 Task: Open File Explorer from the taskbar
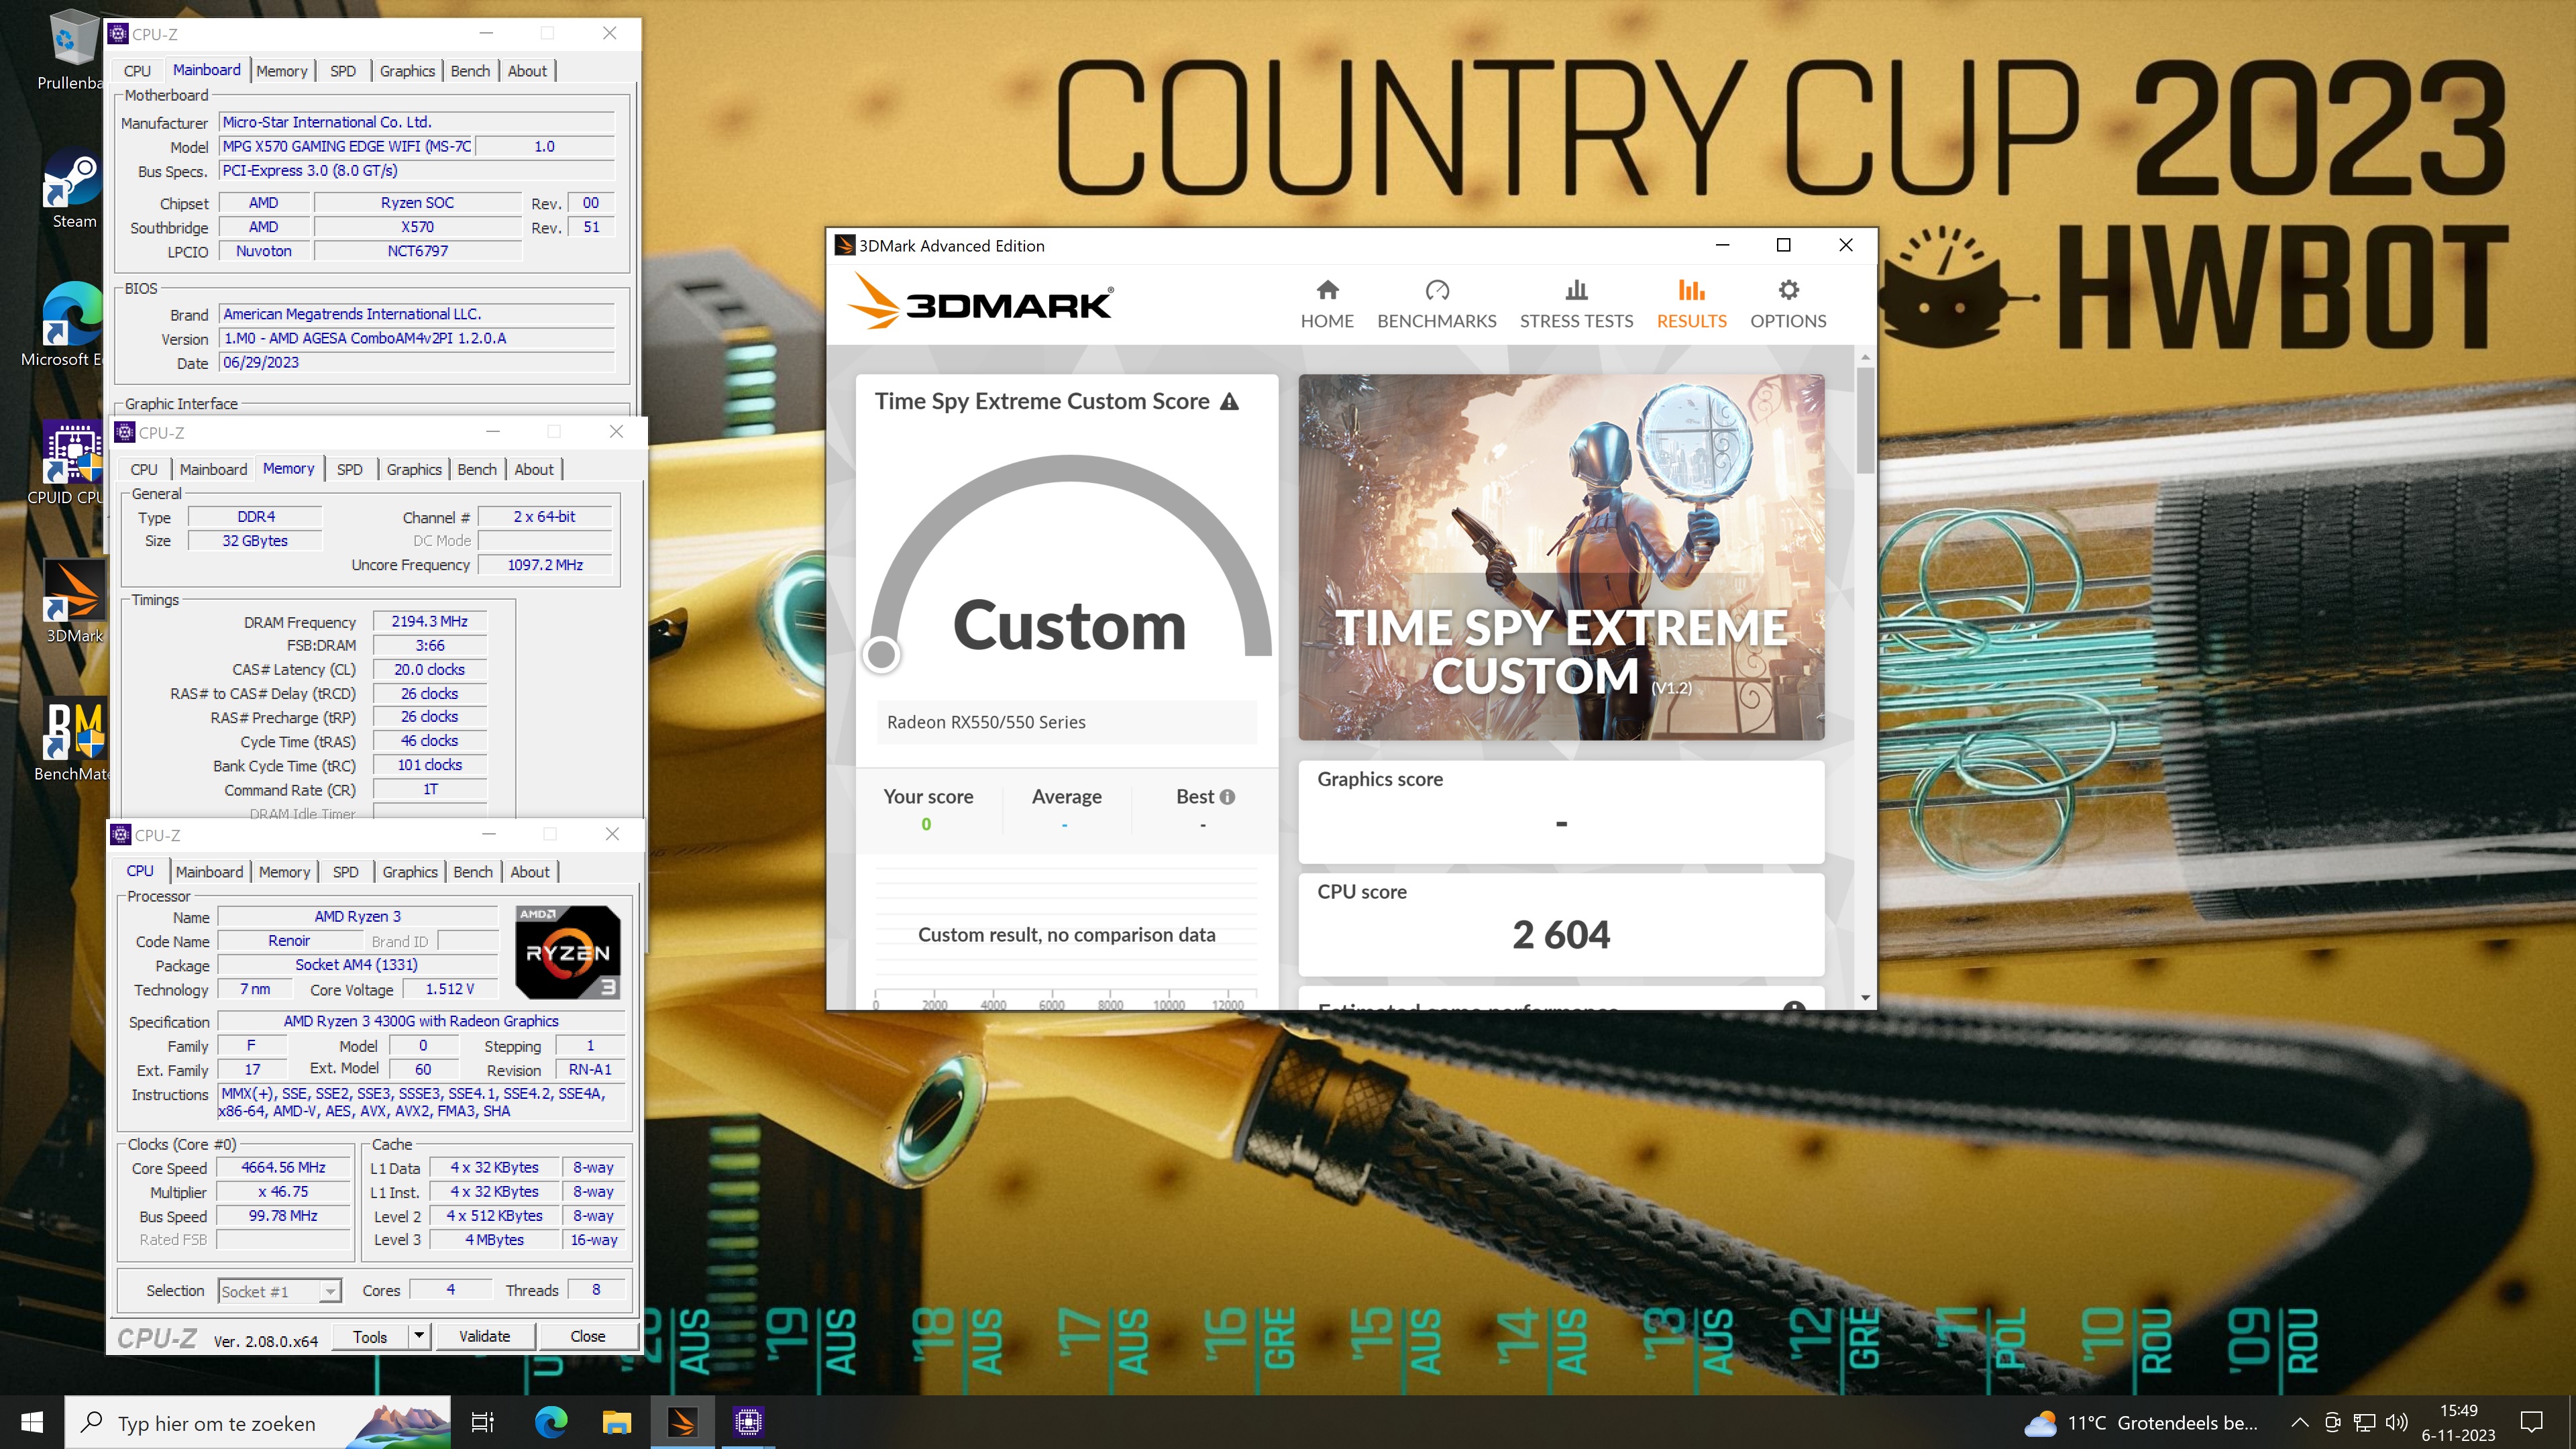617,1422
